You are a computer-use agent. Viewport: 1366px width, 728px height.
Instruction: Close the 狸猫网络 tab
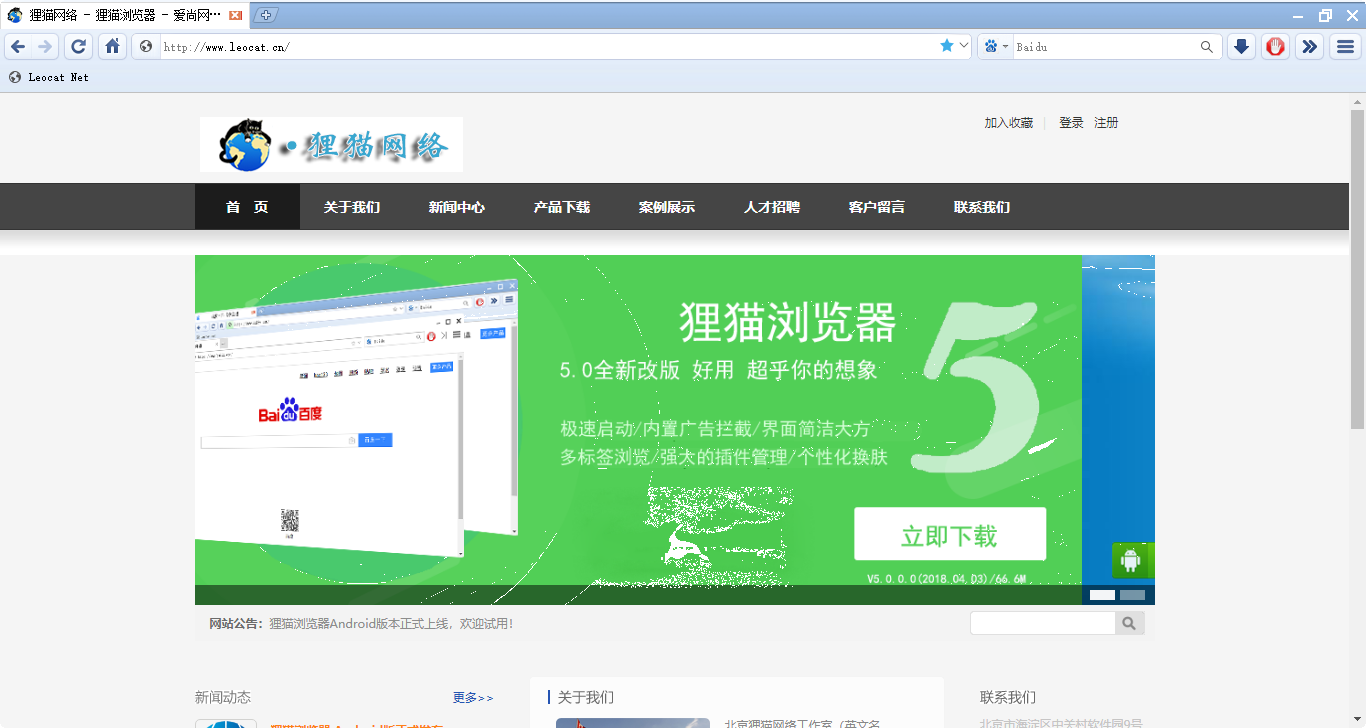[x=235, y=16]
